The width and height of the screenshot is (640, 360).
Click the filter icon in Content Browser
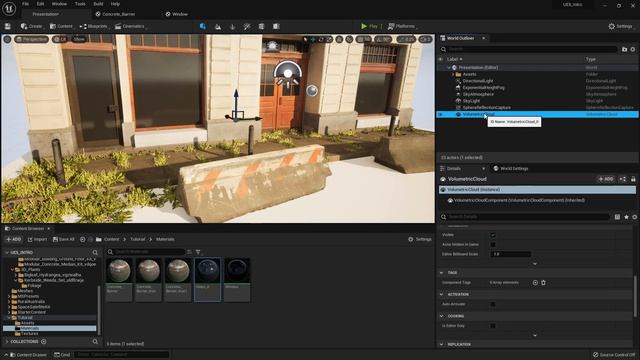coord(198,252)
